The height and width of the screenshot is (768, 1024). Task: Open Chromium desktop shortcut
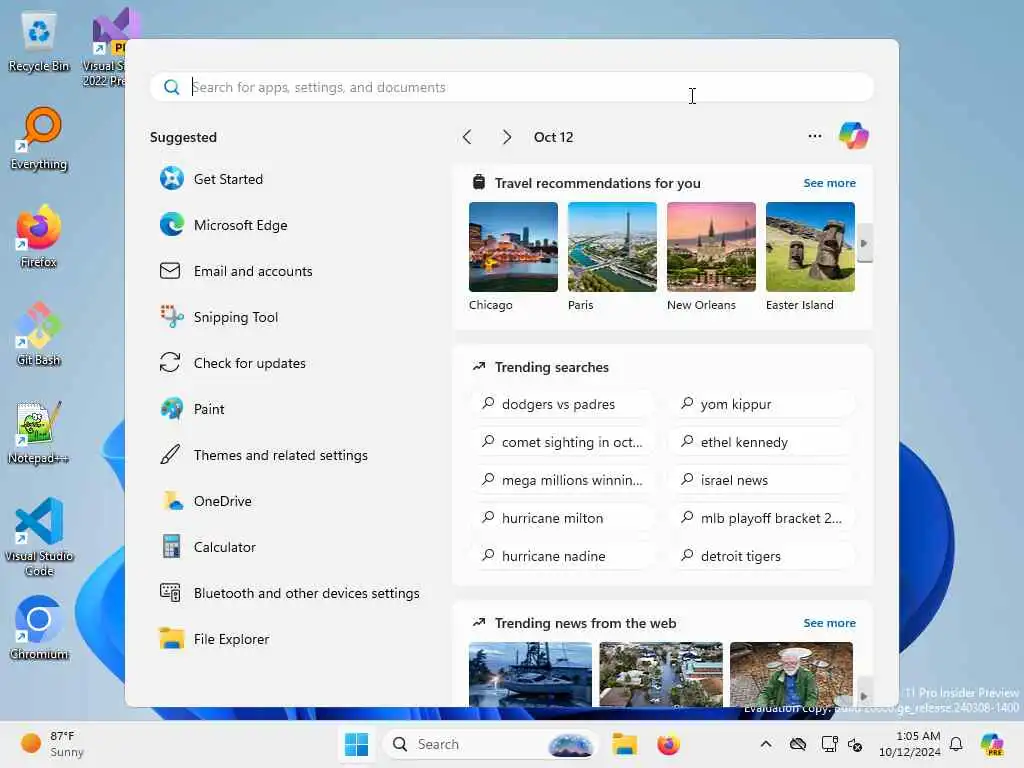39,628
